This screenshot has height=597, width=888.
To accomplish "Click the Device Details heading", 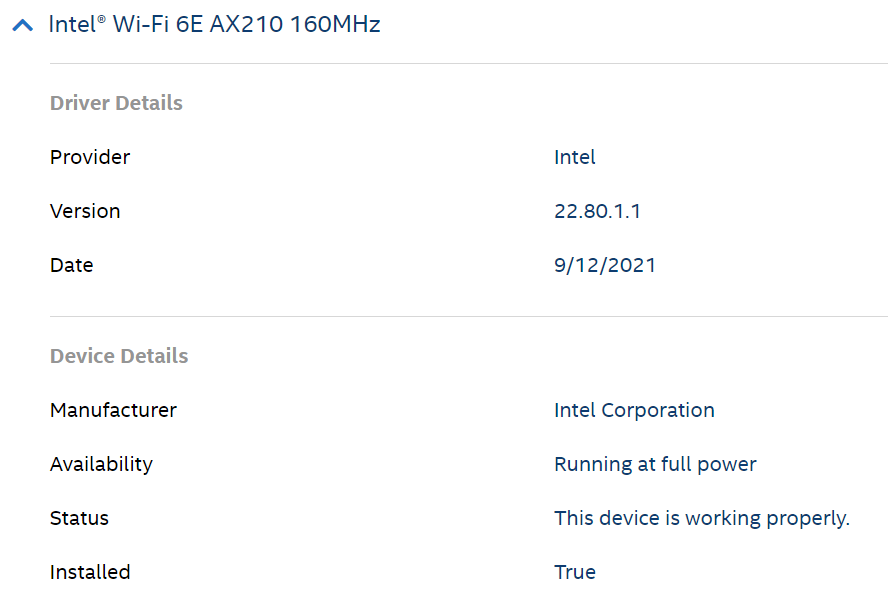I will pyautogui.click(x=119, y=356).
